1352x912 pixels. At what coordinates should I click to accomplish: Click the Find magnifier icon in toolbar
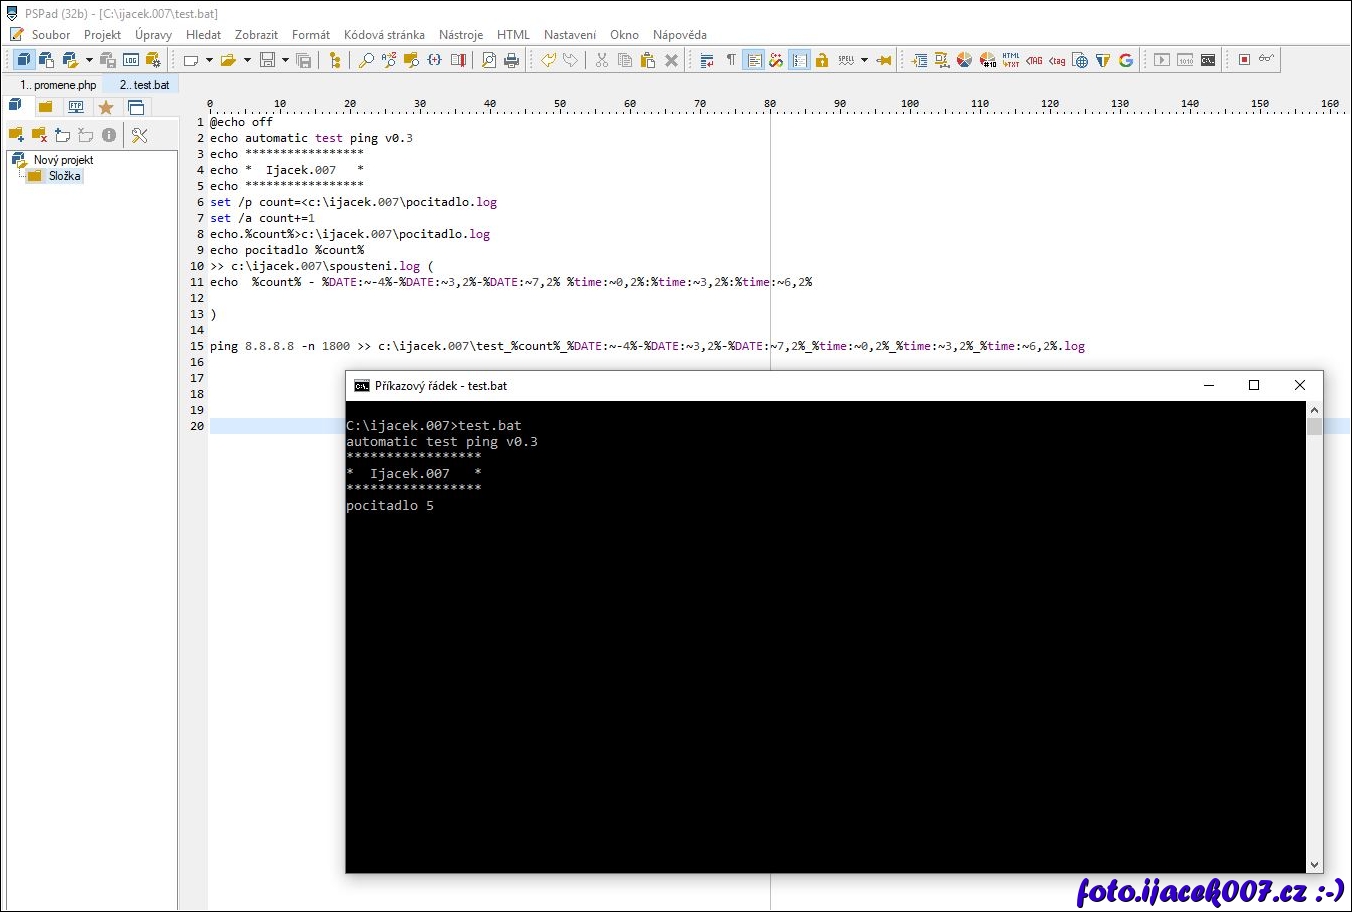click(366, 60)
